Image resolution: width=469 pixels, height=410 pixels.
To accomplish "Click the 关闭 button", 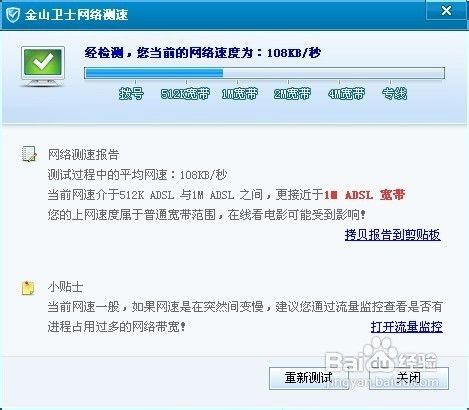I will pyautogui.click(x=409, y=378).
